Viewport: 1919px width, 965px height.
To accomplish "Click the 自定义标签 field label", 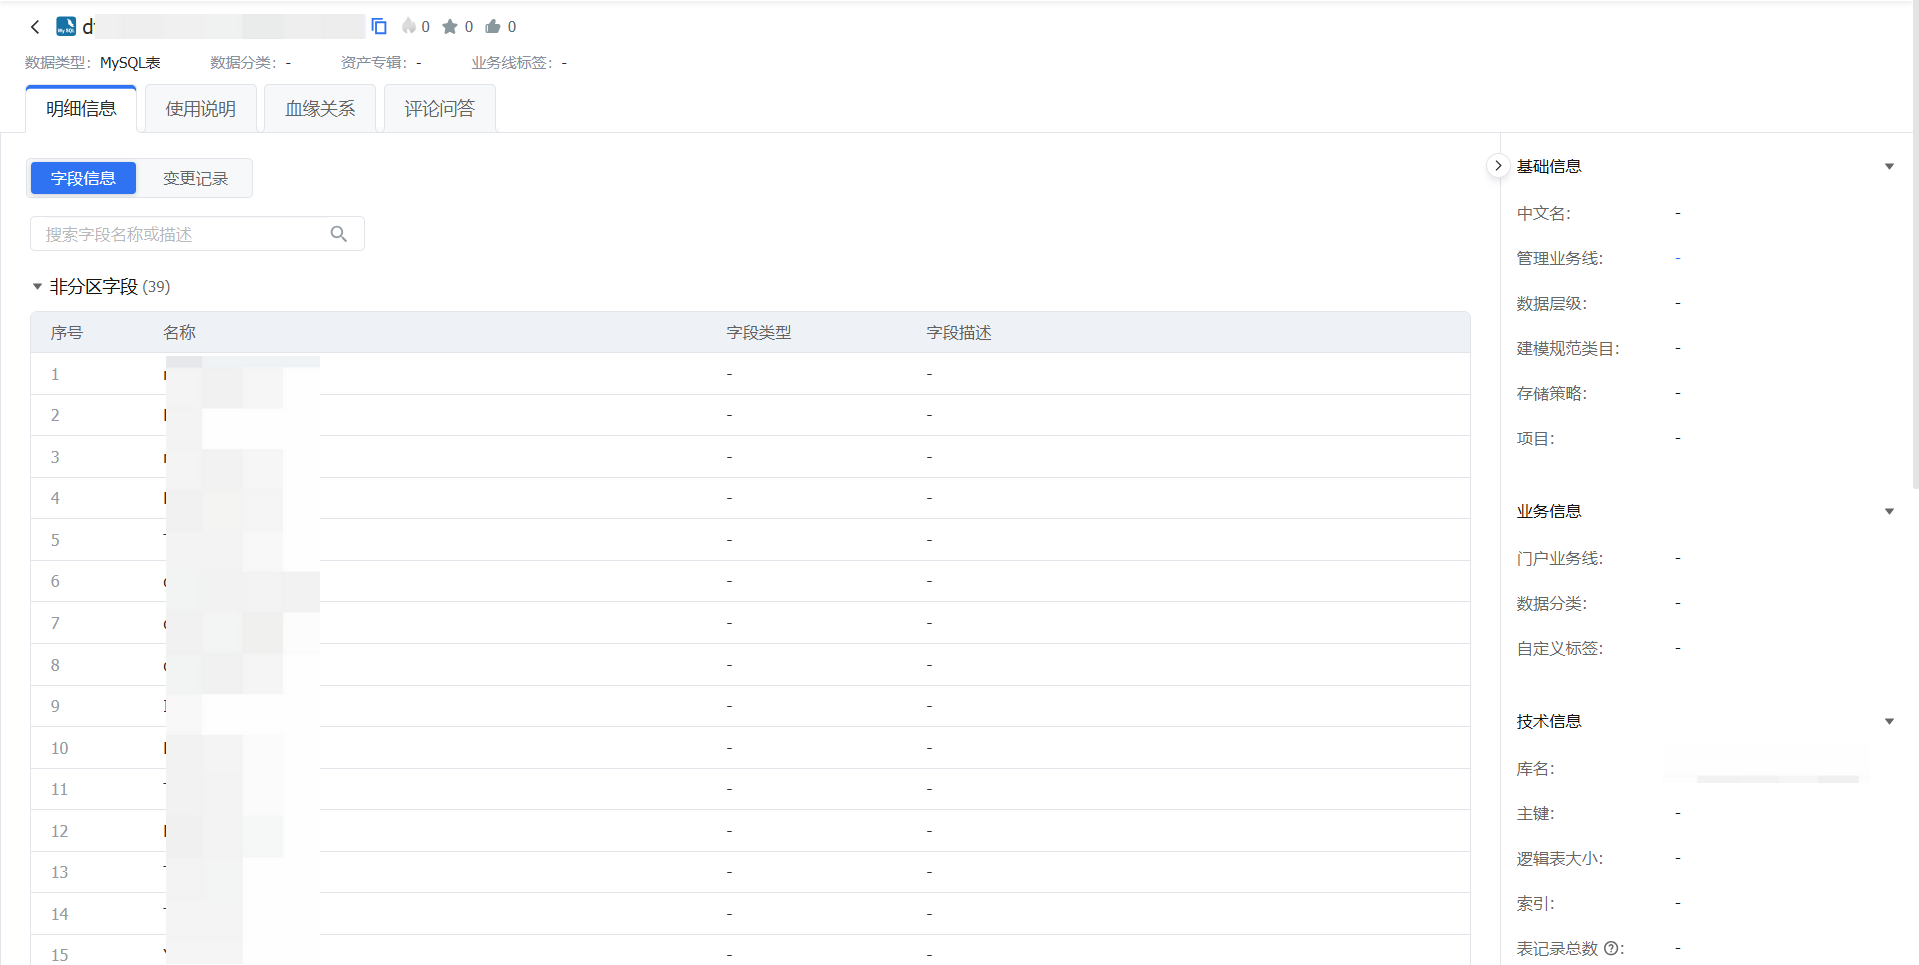I will (1559, 648).
